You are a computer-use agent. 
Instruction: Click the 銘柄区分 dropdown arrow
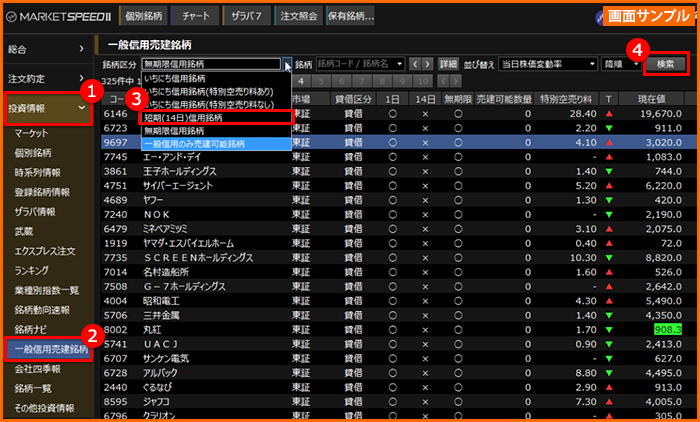click(287, 64)
